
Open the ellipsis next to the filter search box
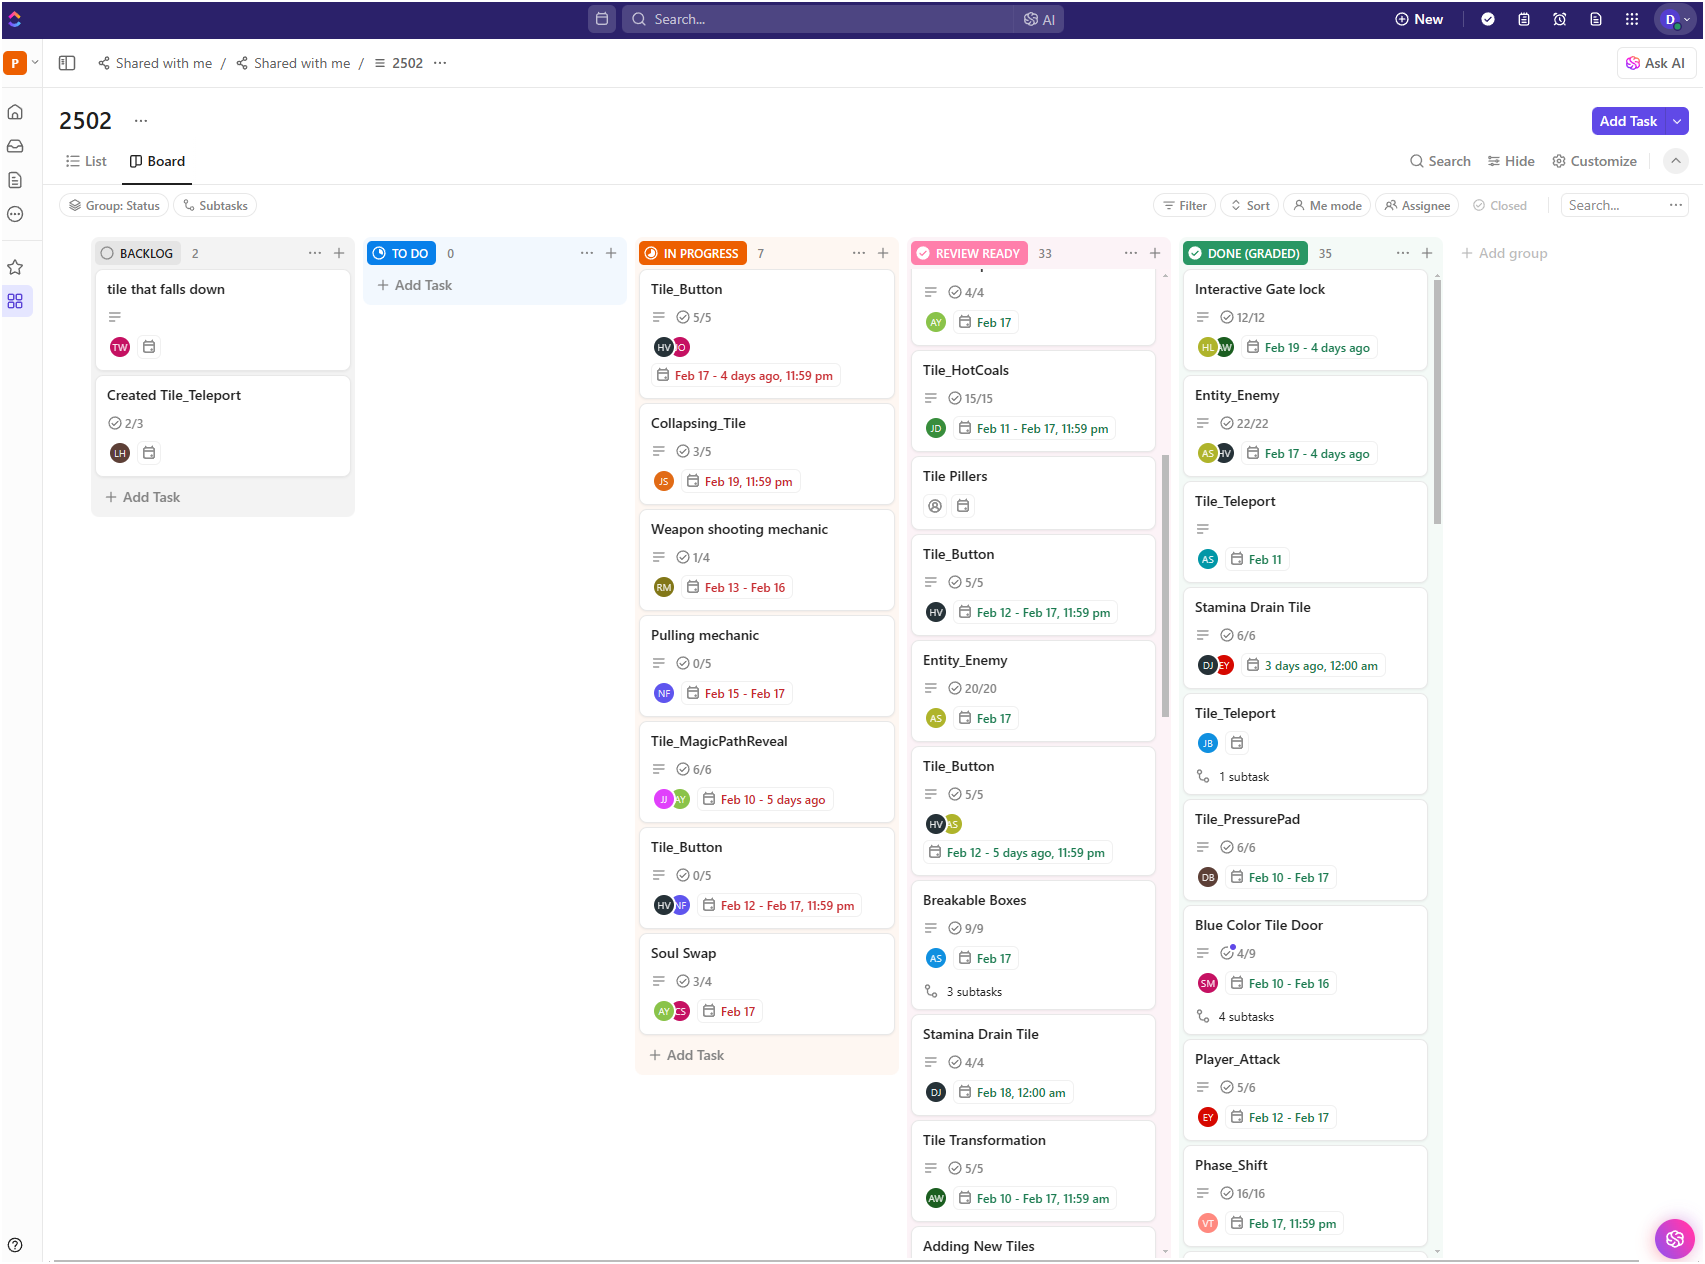[x=1676, y=205]
